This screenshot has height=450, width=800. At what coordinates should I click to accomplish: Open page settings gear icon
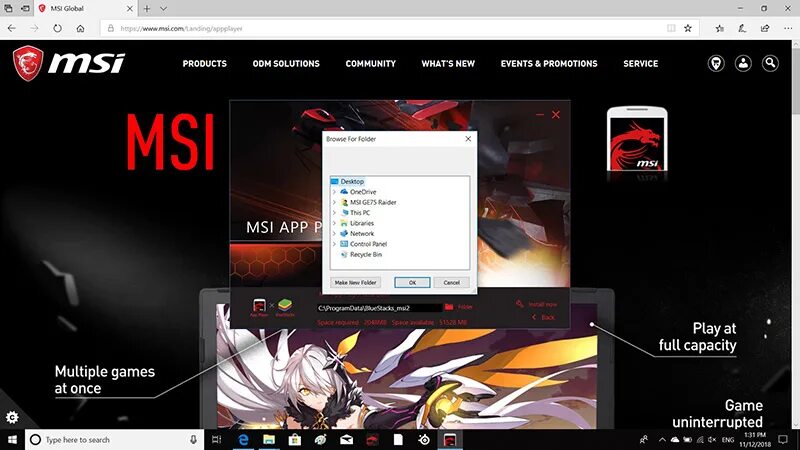point(12,417)
